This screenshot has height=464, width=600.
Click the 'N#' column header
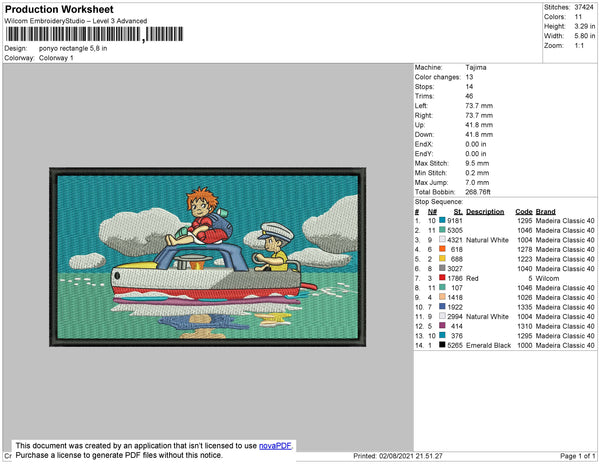coord(432,212)
